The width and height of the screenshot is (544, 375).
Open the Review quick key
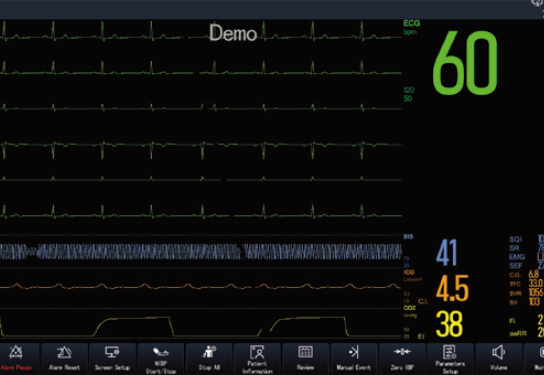(305, 359)
